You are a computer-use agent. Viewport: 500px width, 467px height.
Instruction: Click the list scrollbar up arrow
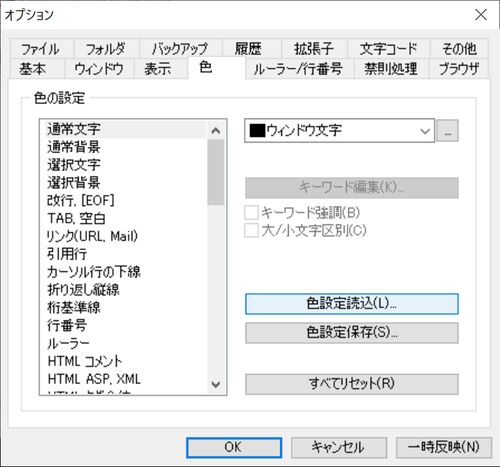216,130
